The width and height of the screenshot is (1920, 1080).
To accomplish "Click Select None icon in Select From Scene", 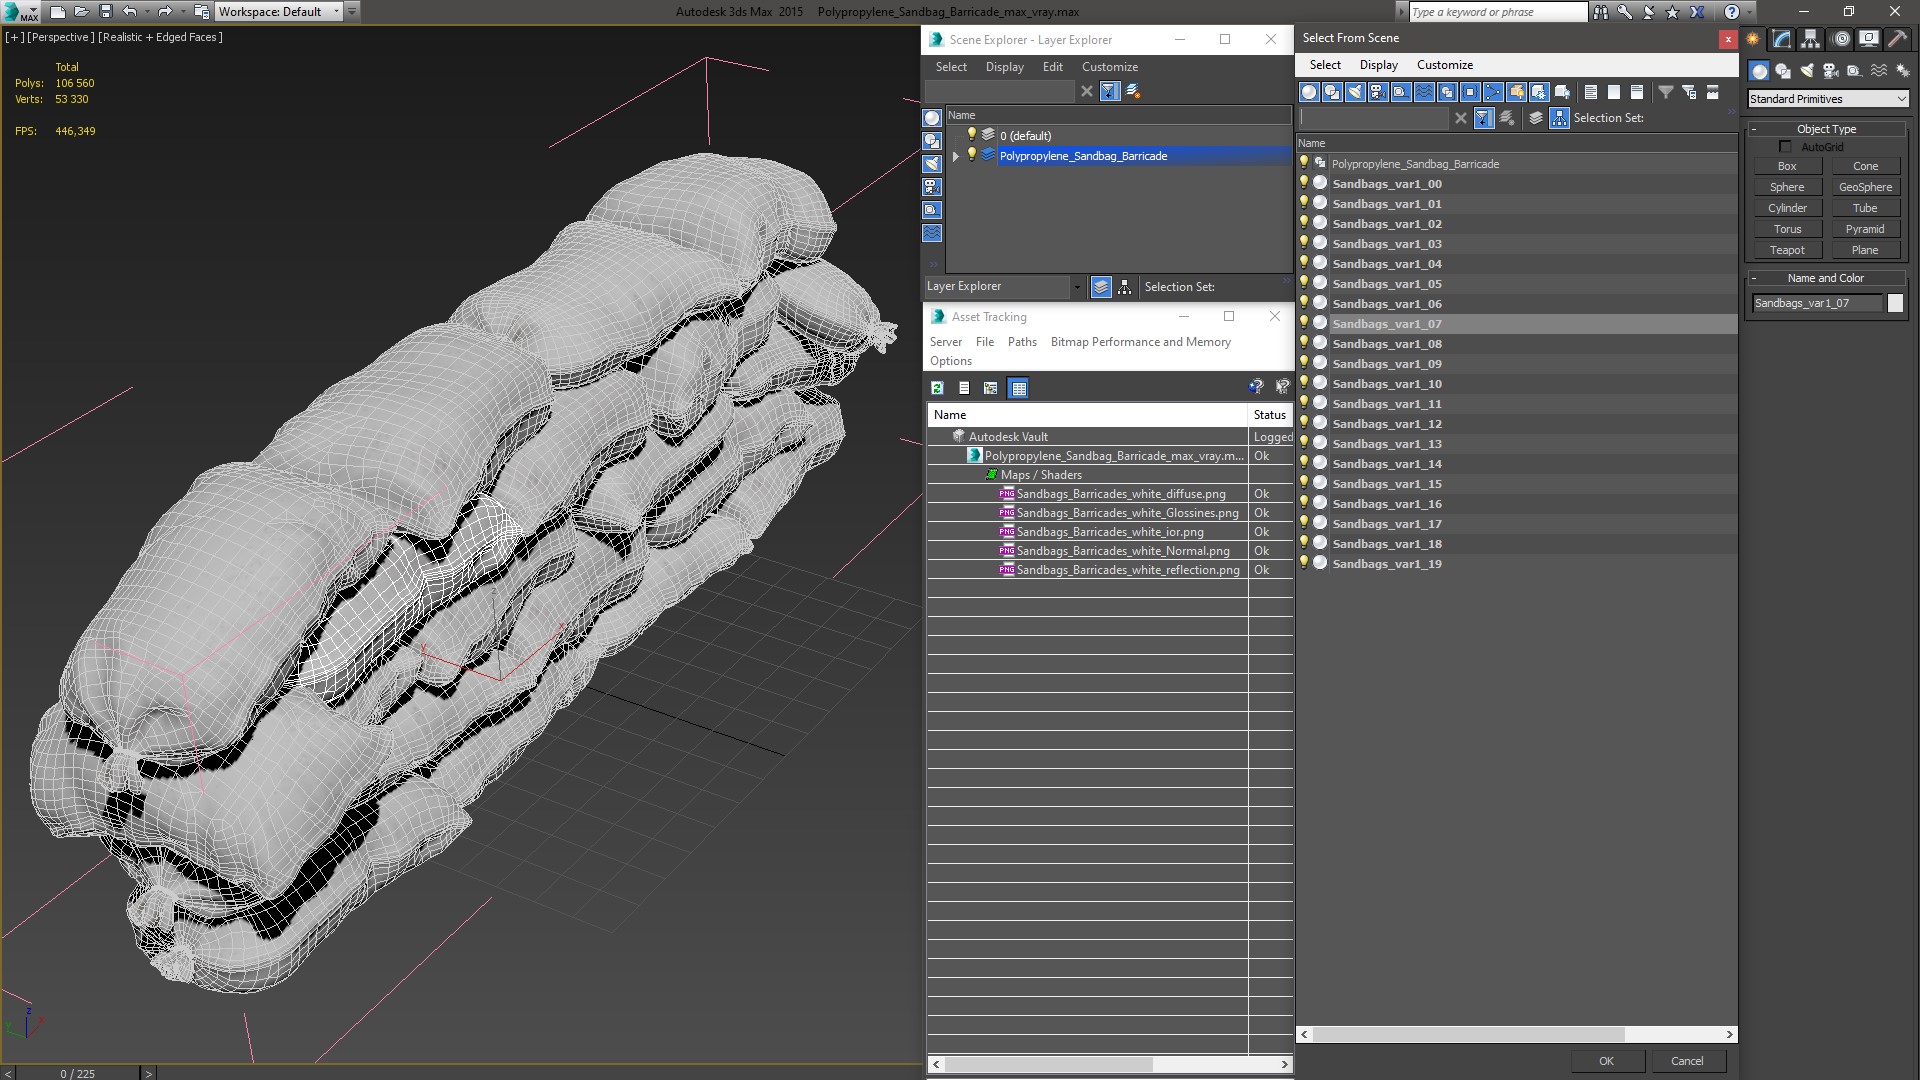I will click(x=1613, y=92).
